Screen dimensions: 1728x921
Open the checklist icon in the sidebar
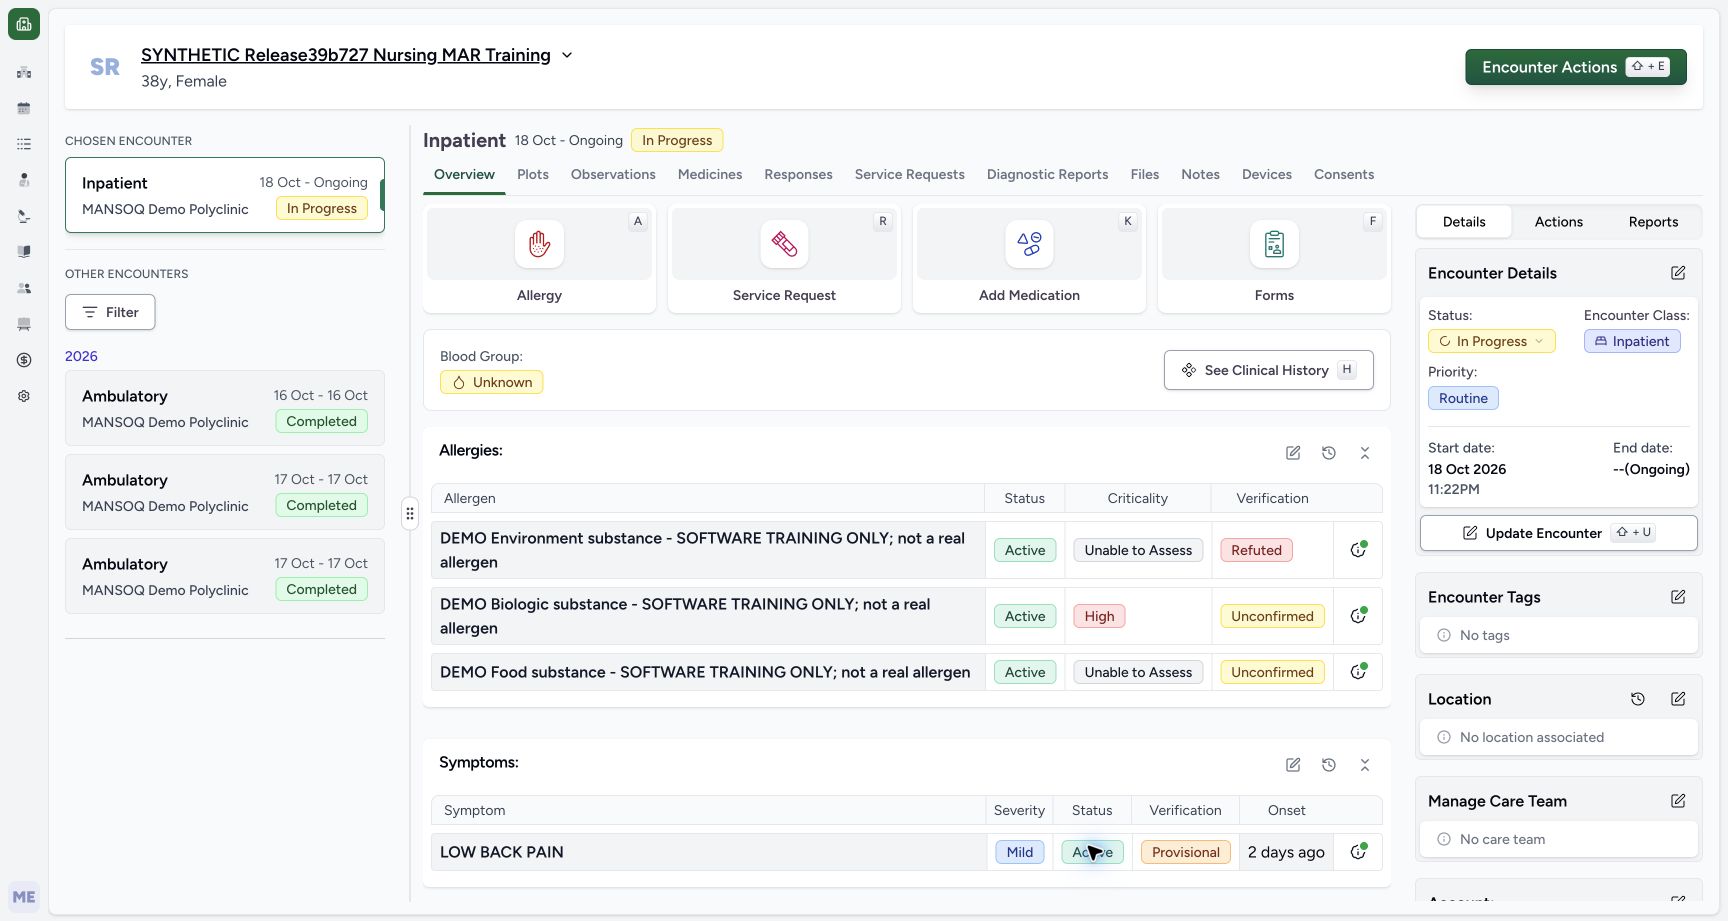tap(24, 144)
